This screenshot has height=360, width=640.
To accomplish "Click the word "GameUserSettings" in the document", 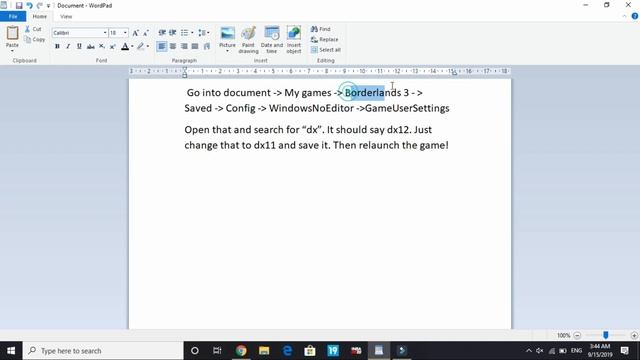I will pos(407,108).
